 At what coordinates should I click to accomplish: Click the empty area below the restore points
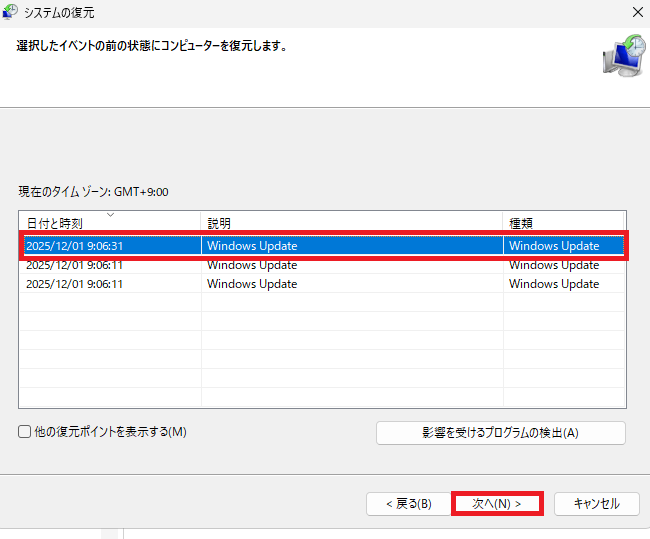click(x=320, y=350)
